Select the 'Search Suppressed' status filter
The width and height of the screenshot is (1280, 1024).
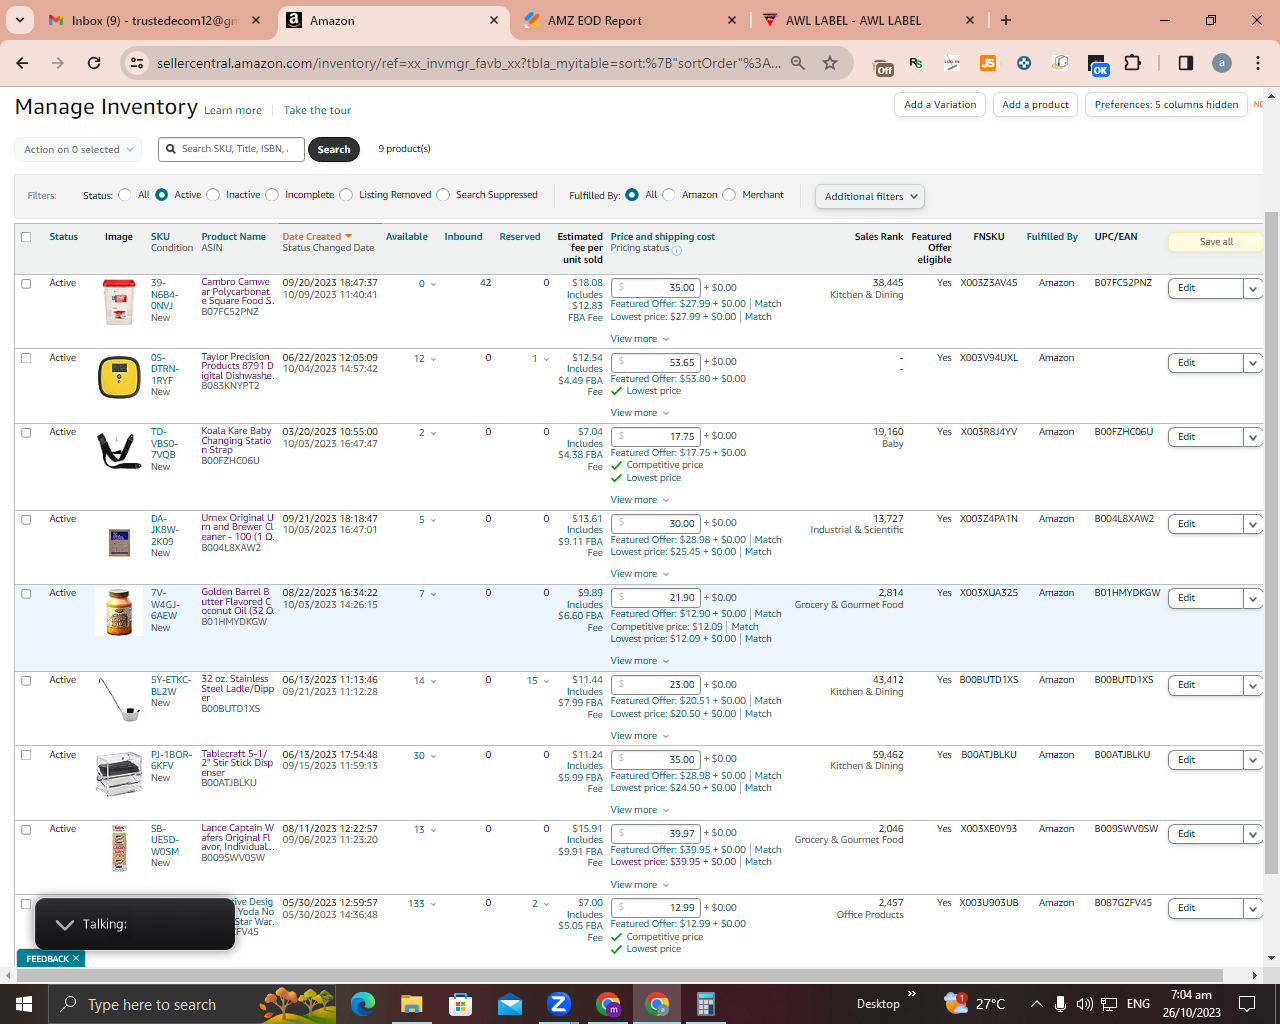443,195
